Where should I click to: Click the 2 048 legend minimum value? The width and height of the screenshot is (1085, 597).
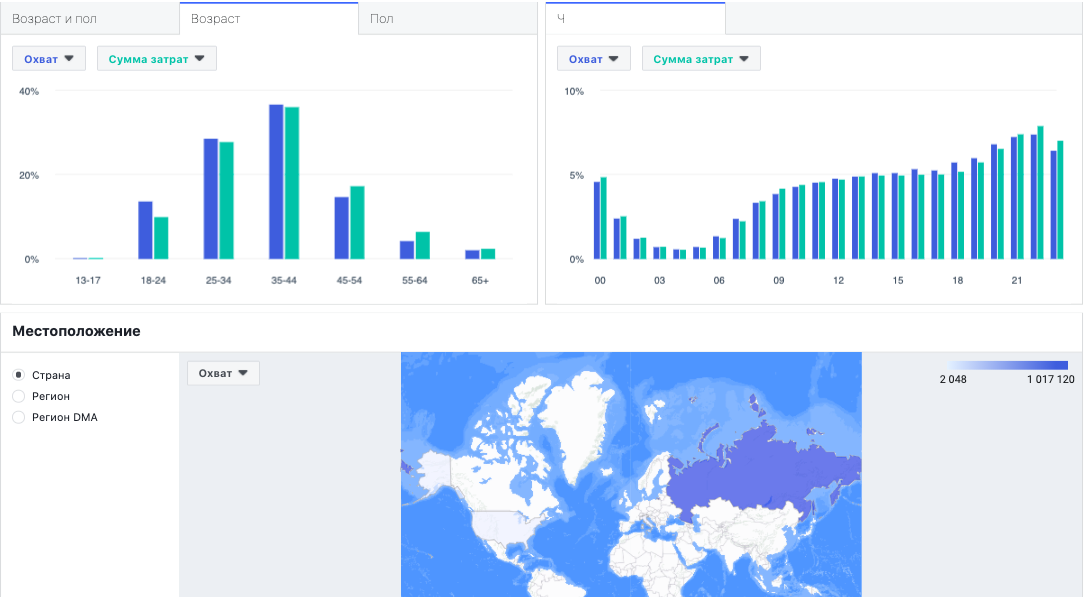(953, 379)
